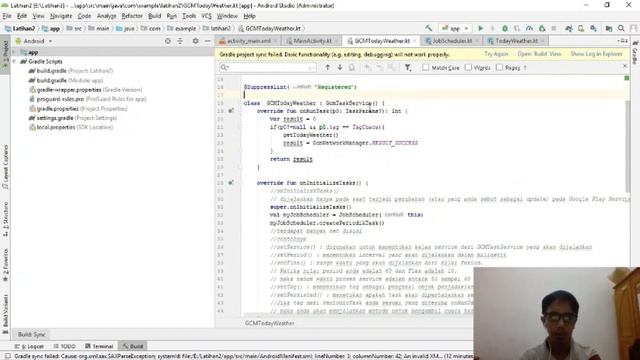The image size is (640, 360).
Task: Open the Navigate menu
Action: point(61,16)
